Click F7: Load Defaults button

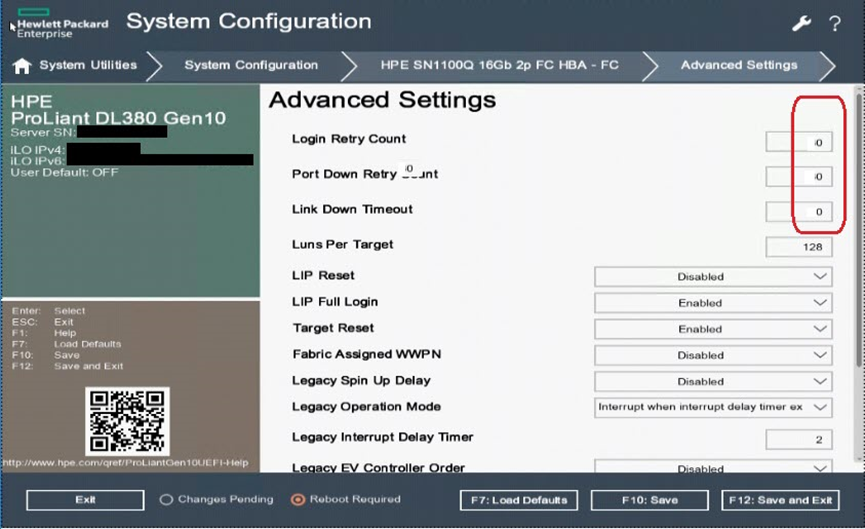pos(519,500)
